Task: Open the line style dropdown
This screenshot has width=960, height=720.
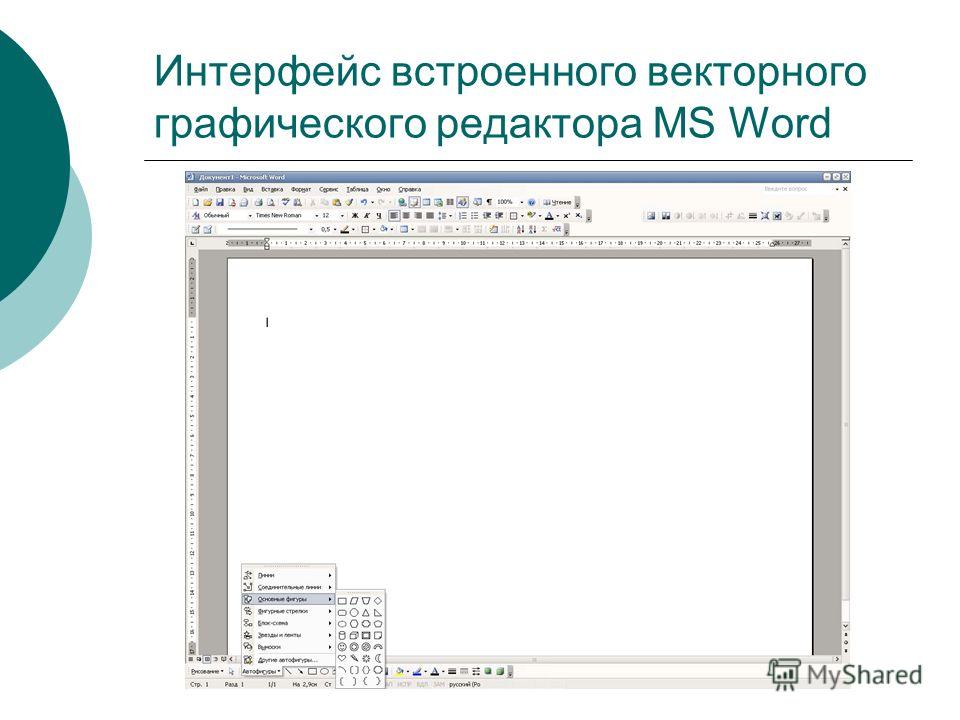Action: coord(311,230)
